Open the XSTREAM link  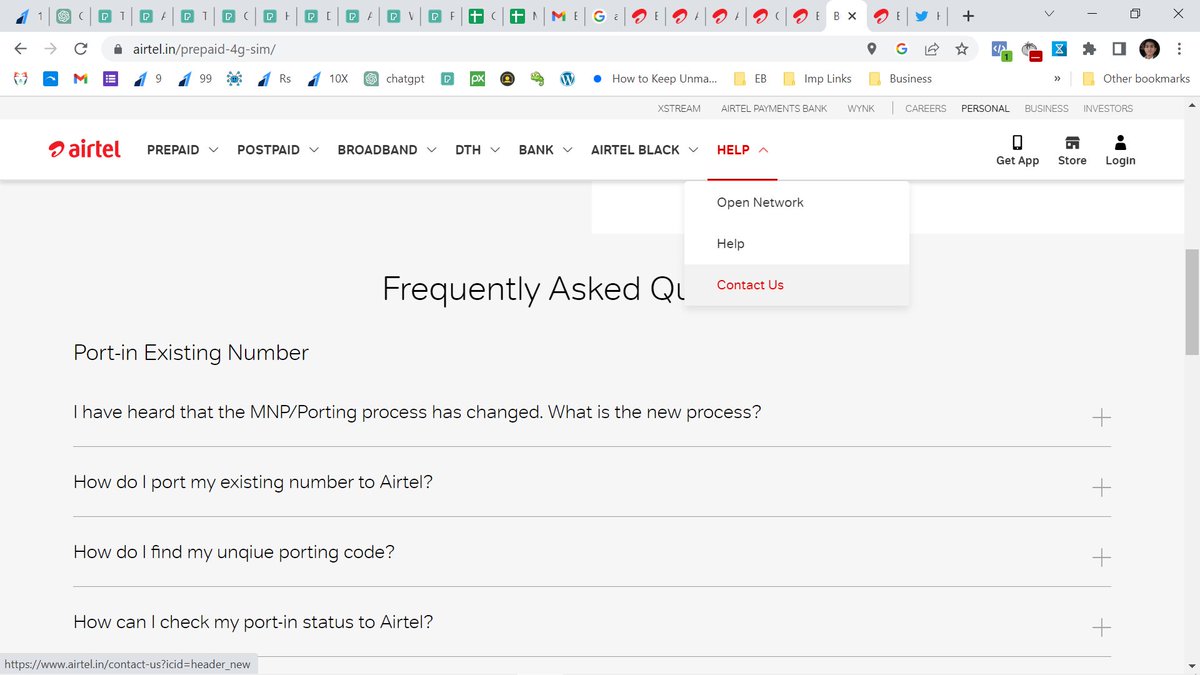pyautogui.click(x=679, y=108)
